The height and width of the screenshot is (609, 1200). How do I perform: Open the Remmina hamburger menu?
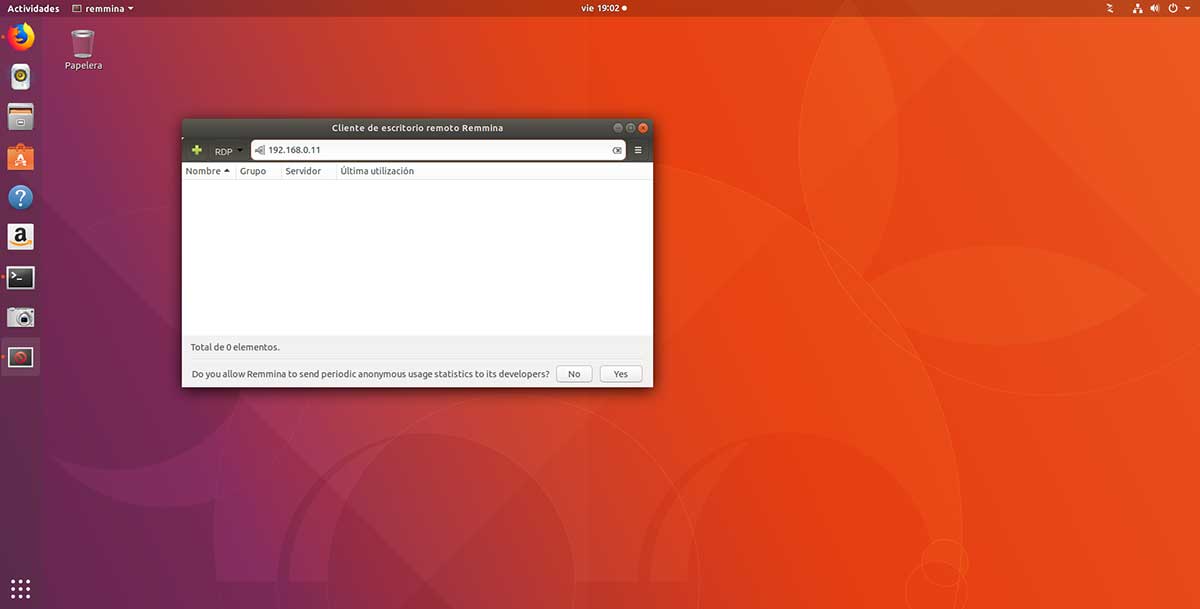[638, 151]
